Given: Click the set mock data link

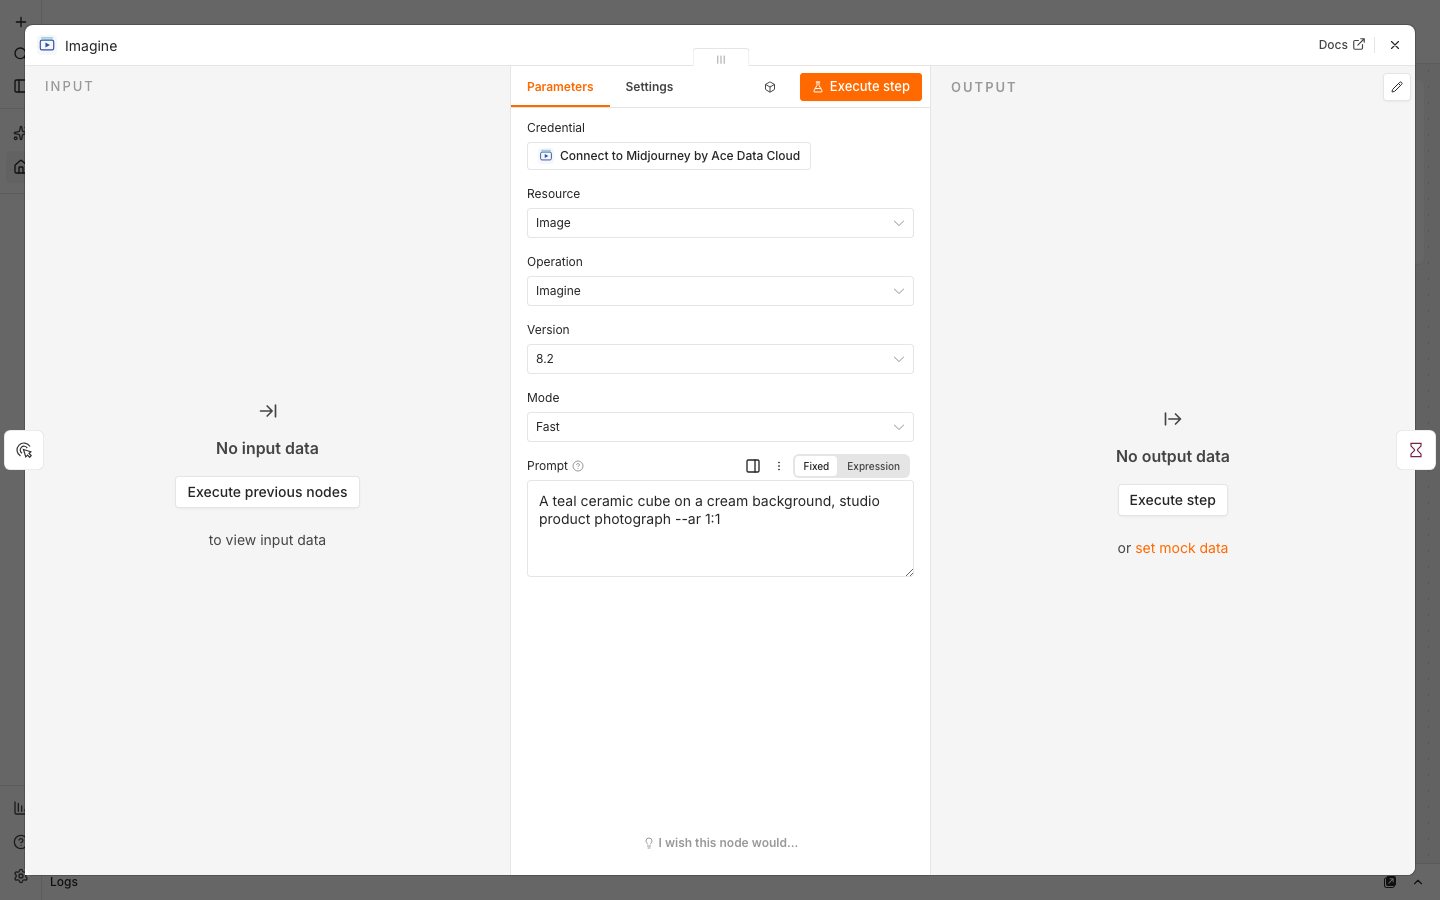Looking at the screenshot, I should coord(1181,548).
